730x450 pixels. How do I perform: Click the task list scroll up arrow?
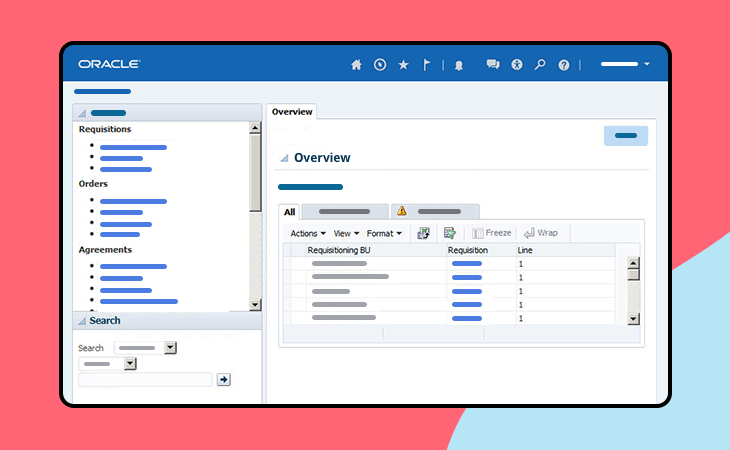(255, 128)
